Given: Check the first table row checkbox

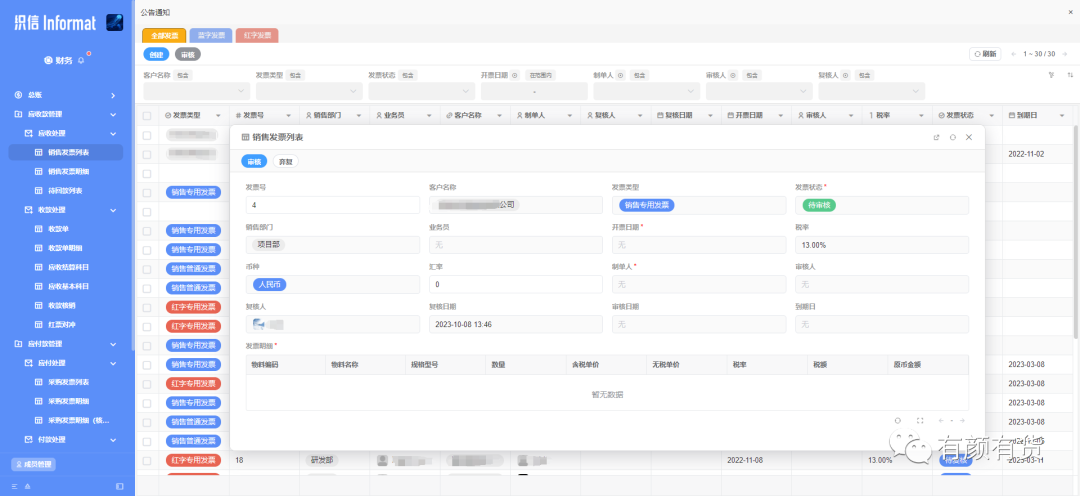Looking at the screenshot, I should pos(147,136).
